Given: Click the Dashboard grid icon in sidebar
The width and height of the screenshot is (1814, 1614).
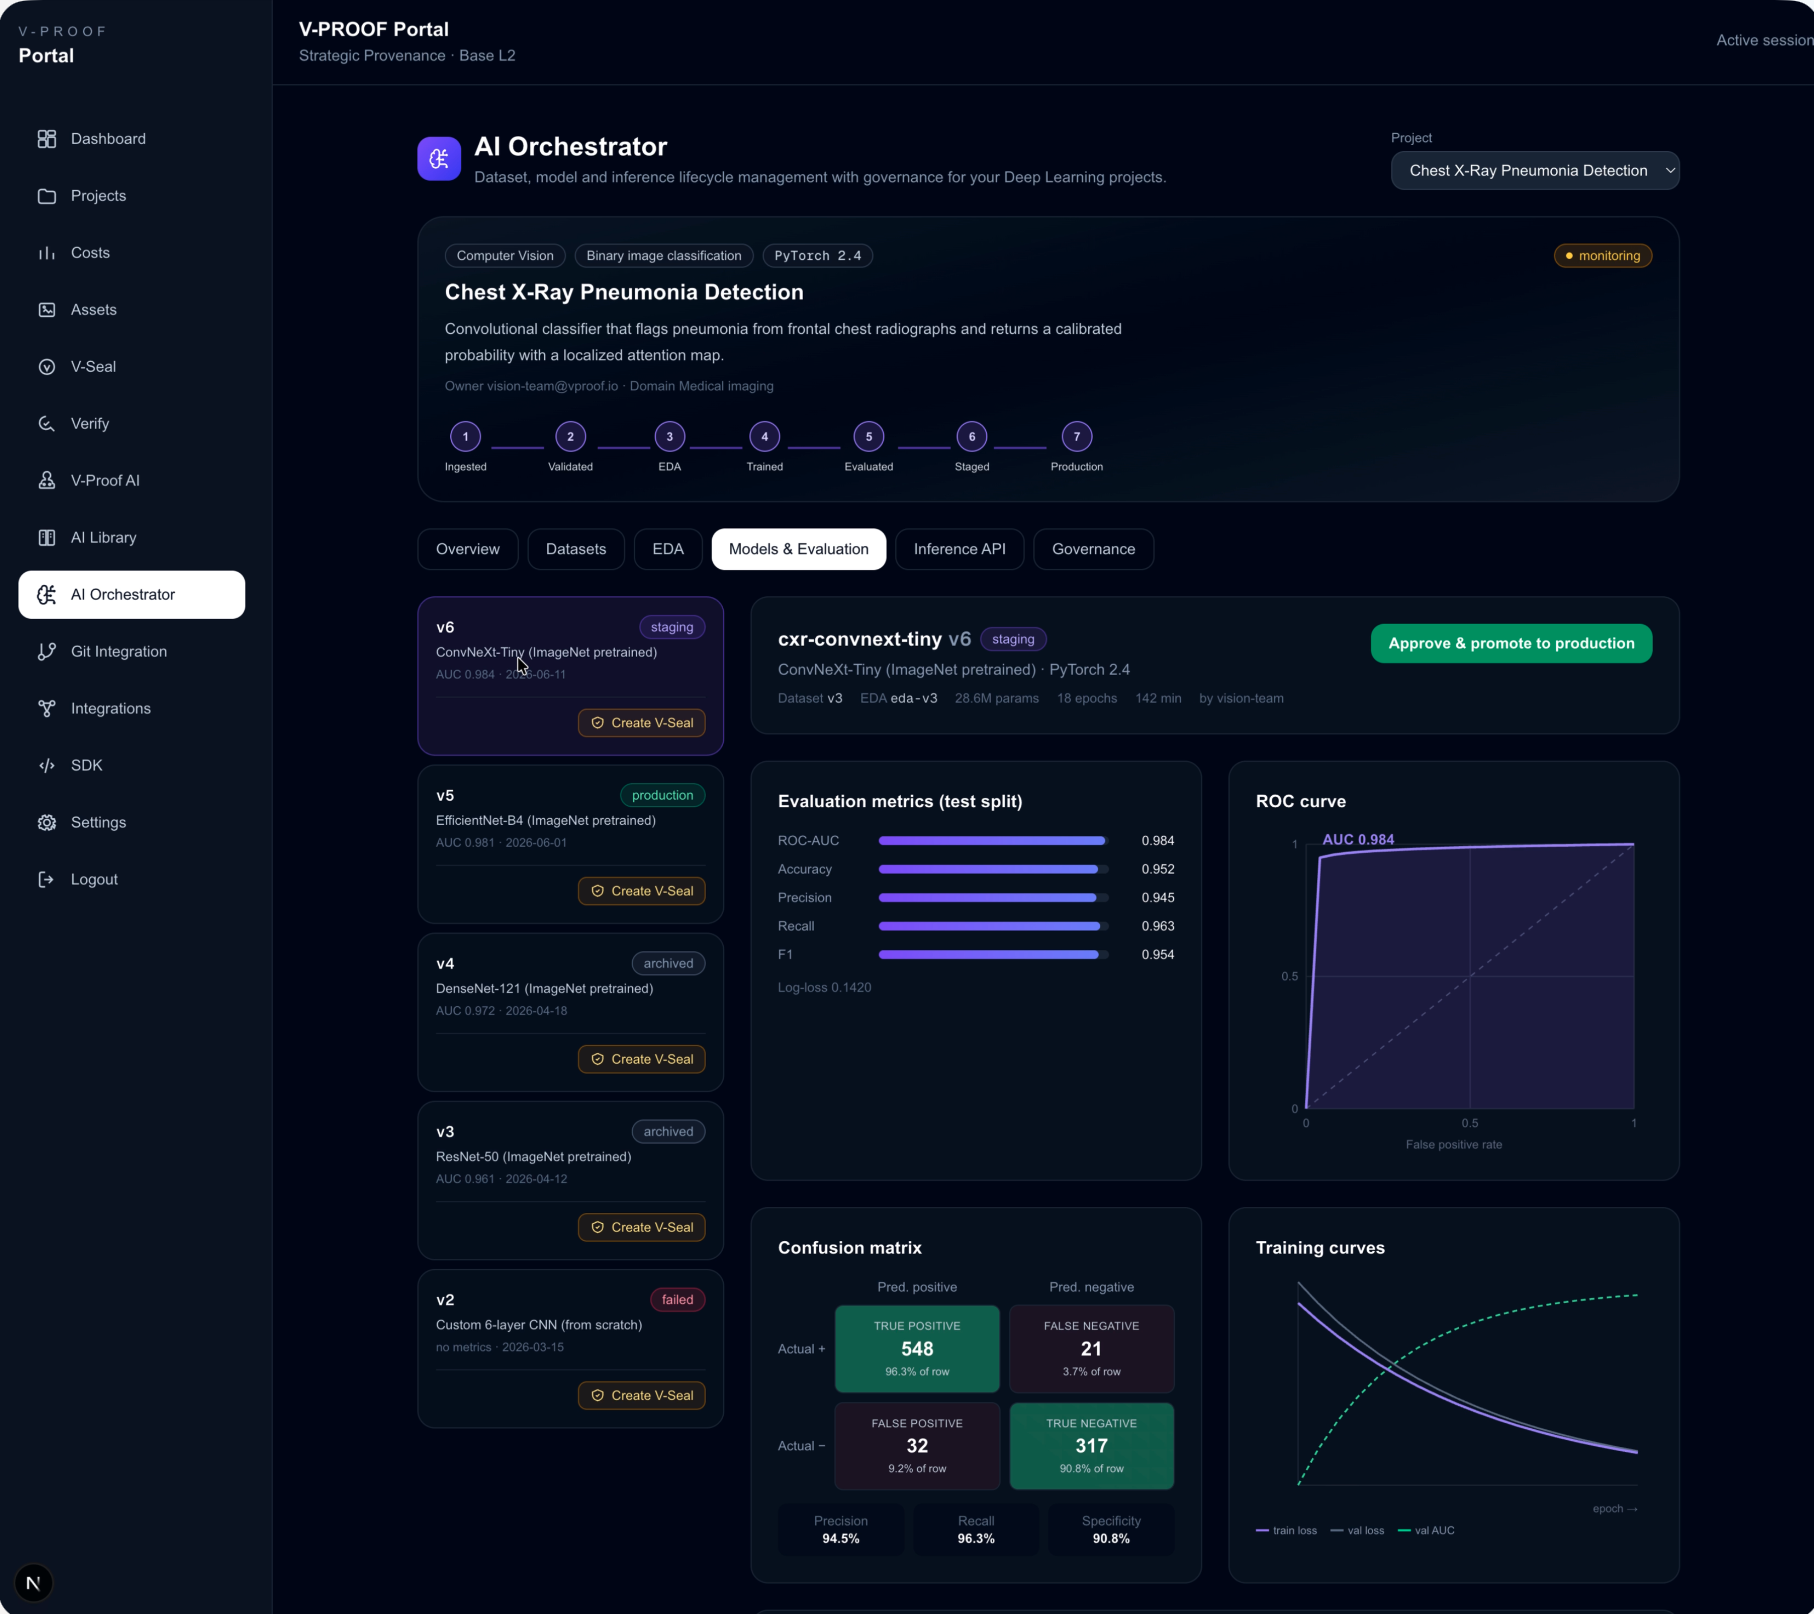Looking at the screenshot, I should tap(47, 139).
